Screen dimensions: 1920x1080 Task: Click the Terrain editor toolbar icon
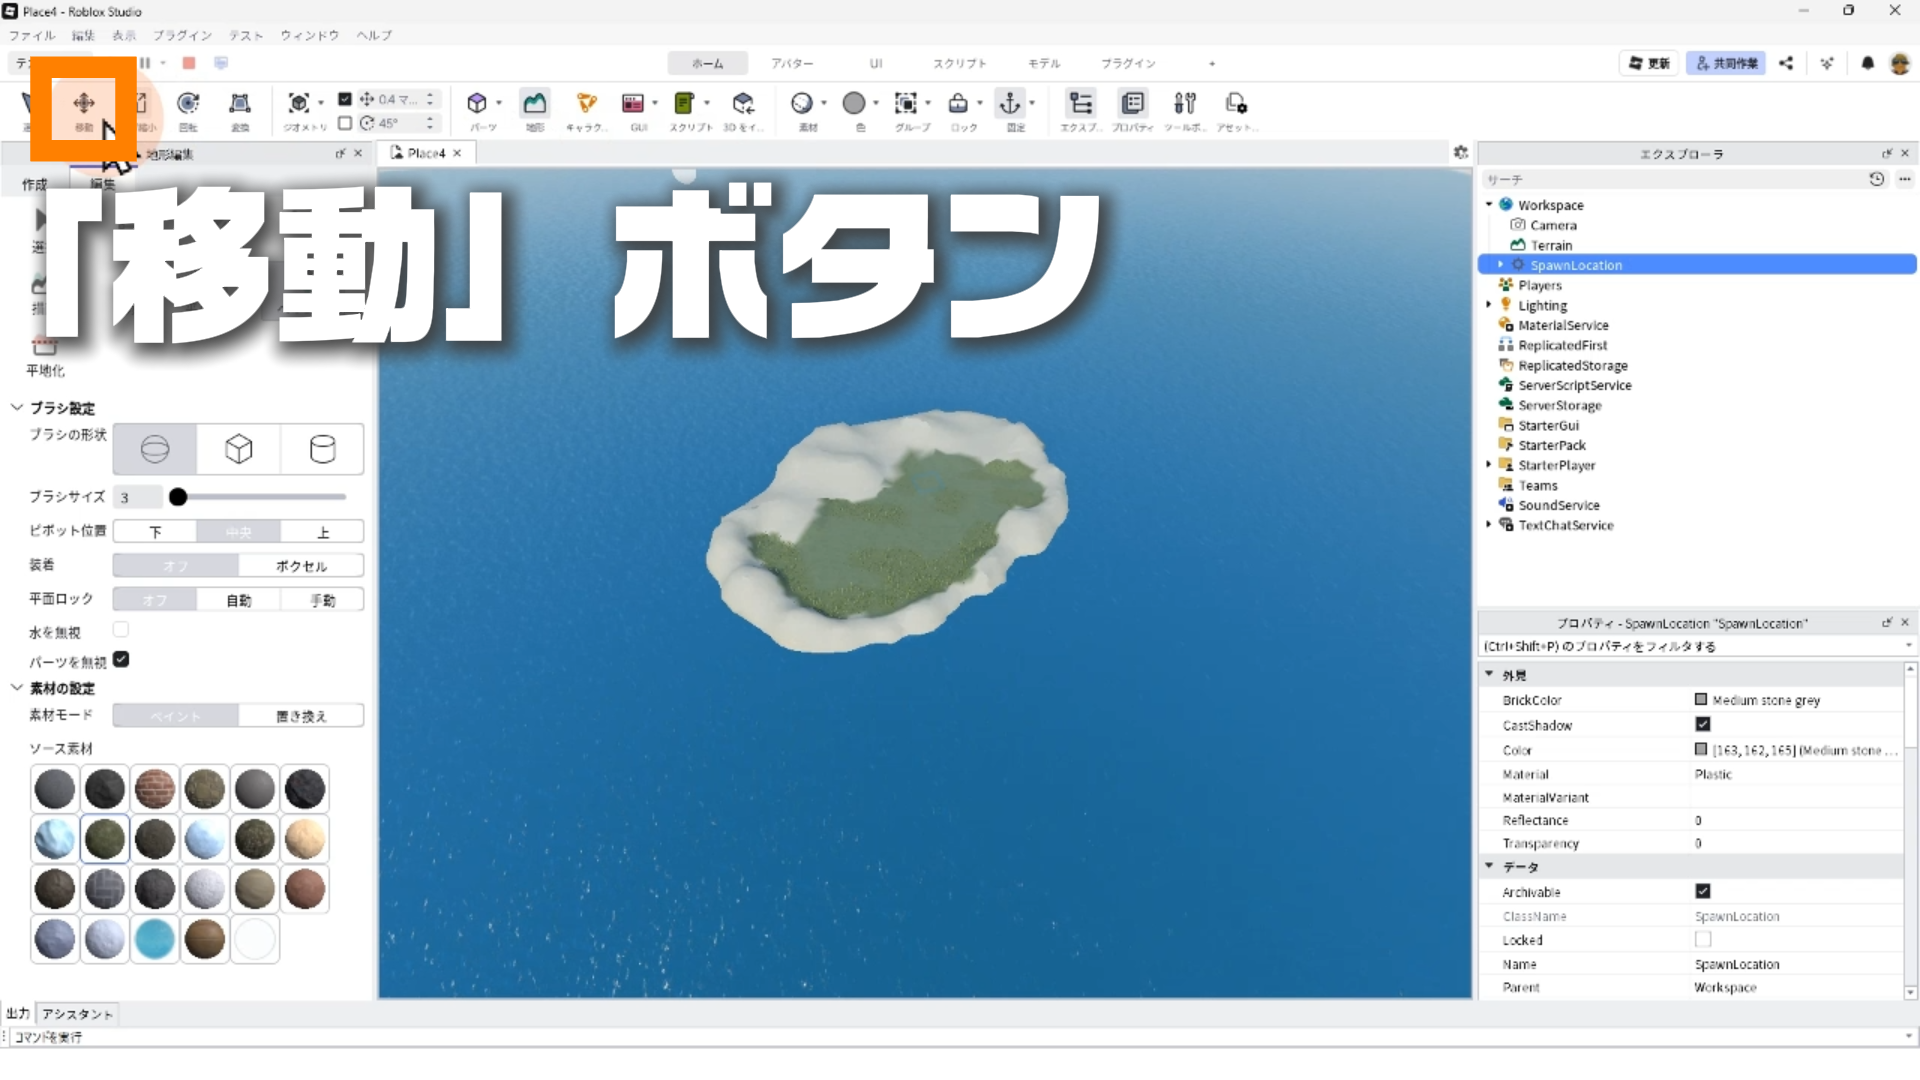pos(535,104)
